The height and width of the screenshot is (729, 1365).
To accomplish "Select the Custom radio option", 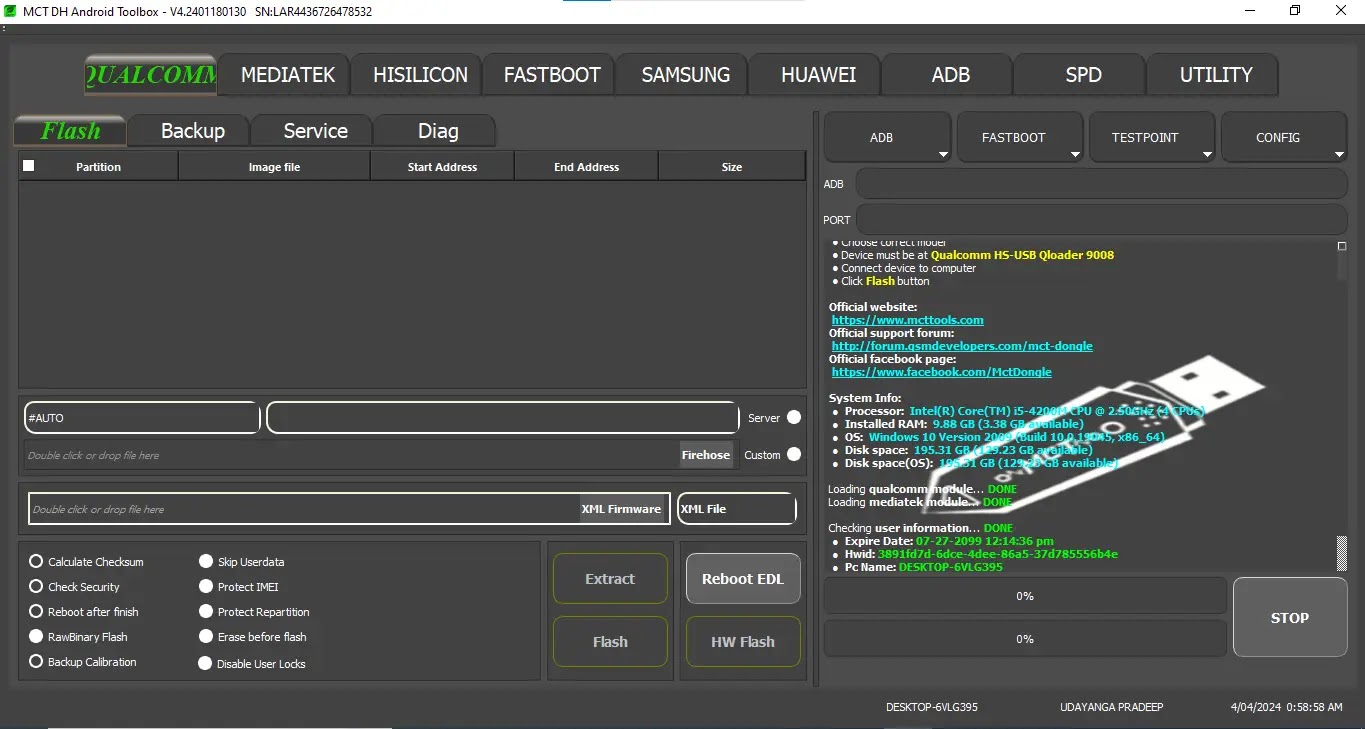I will tap(794, 454).
